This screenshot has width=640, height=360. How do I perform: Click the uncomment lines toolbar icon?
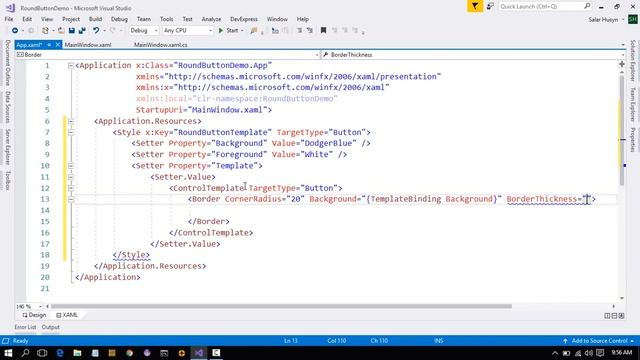310,31
